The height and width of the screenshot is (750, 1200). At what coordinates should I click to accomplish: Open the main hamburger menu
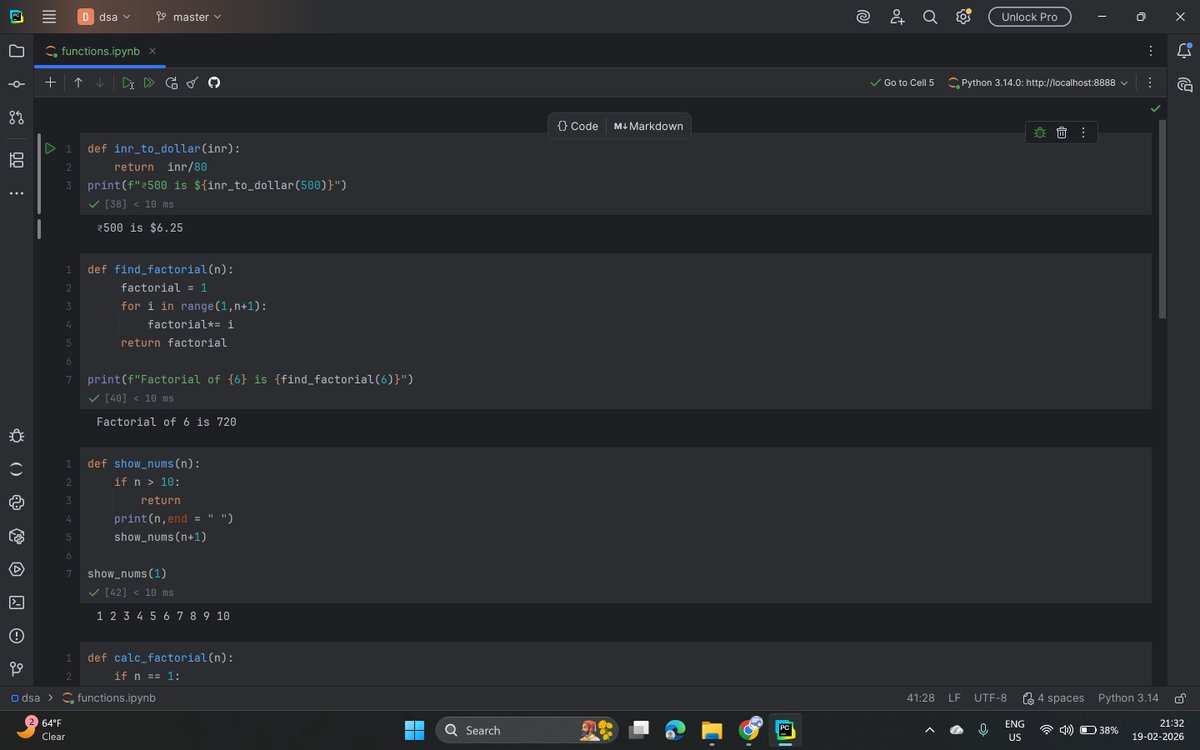pos(49,17)
